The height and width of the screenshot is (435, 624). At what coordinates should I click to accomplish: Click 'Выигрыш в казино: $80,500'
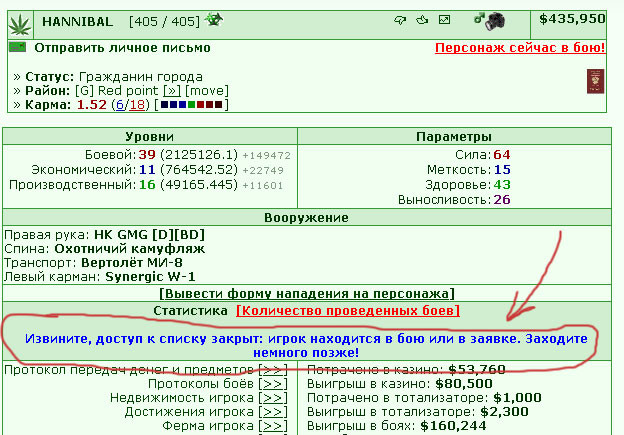click(x=400, y=384)
